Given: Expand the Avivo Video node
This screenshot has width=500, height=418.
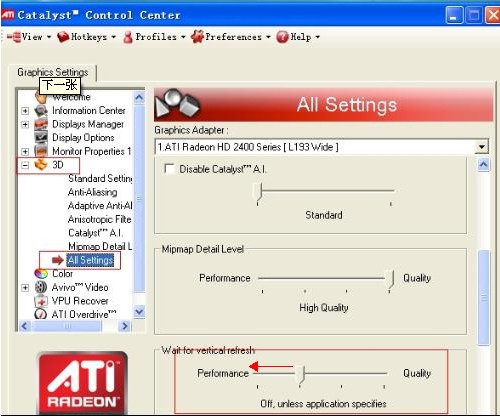Looking at the screenshot, I should pos(25,287).
